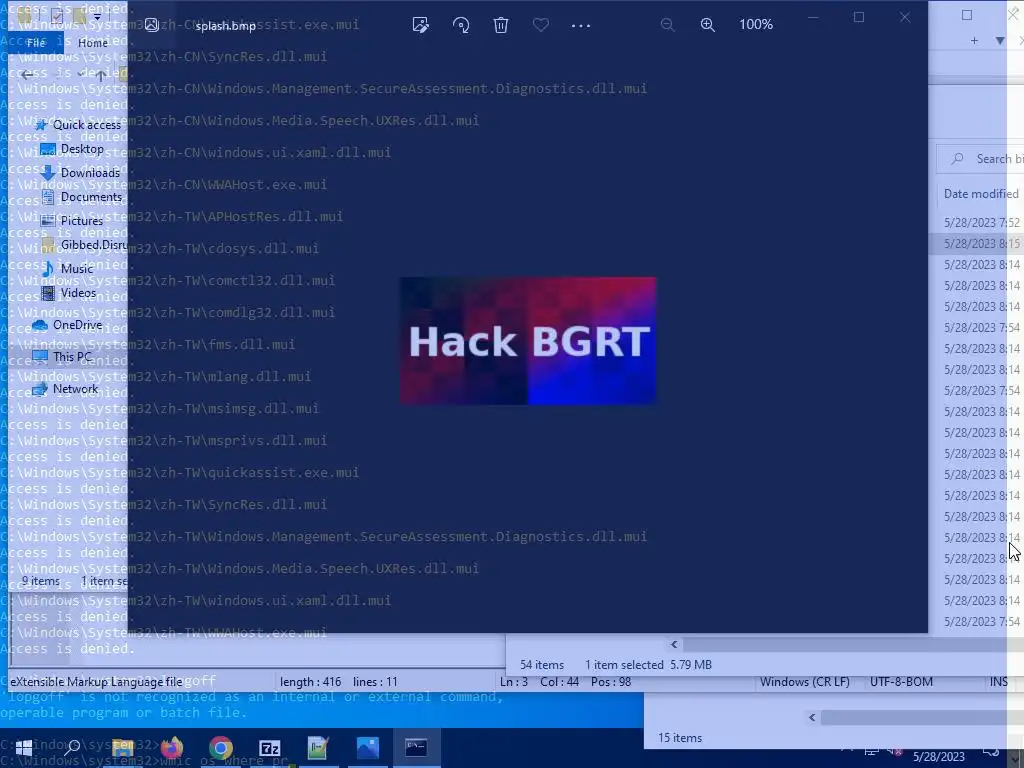Click the 100% zoom level indicator
This screenshot has width=1024, height=768.
(756, 24)
